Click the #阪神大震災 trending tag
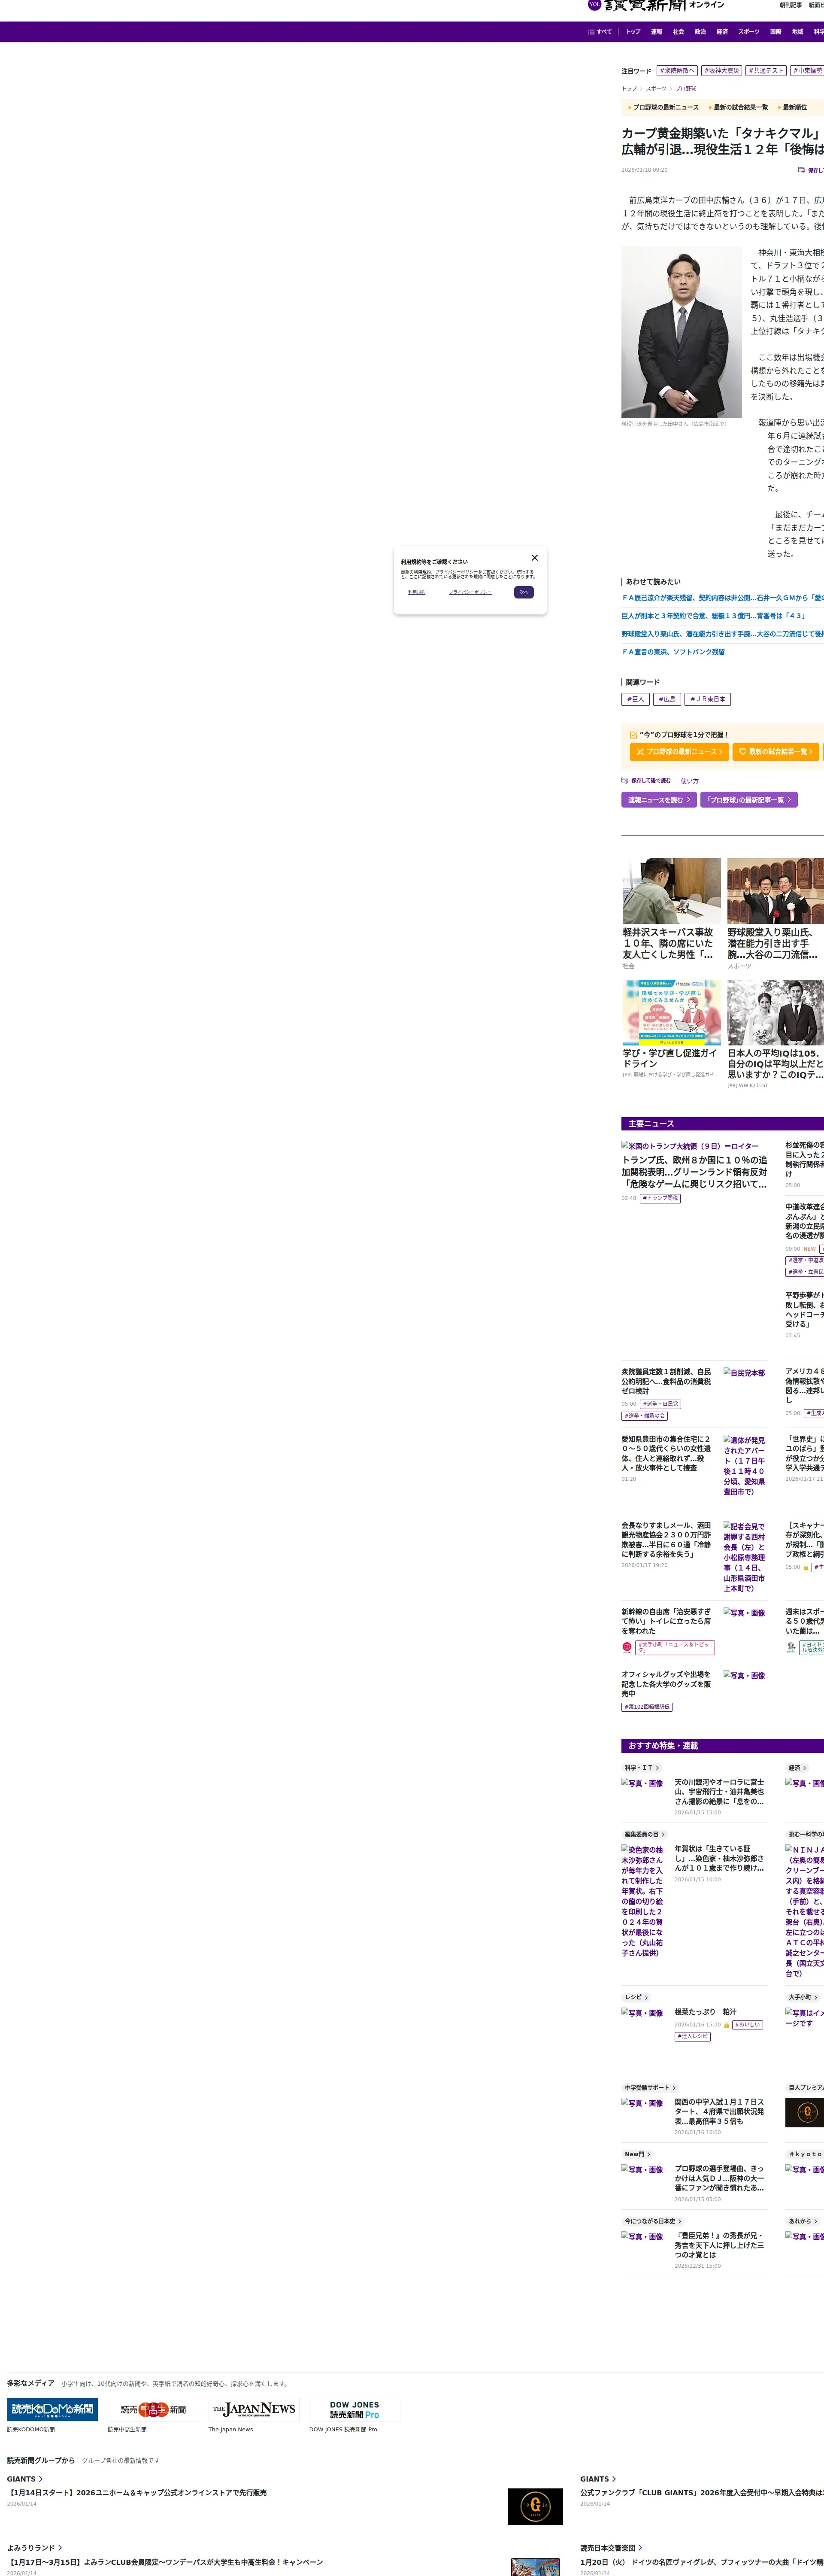Viewport: 824px width, 2576px height. 721,71
